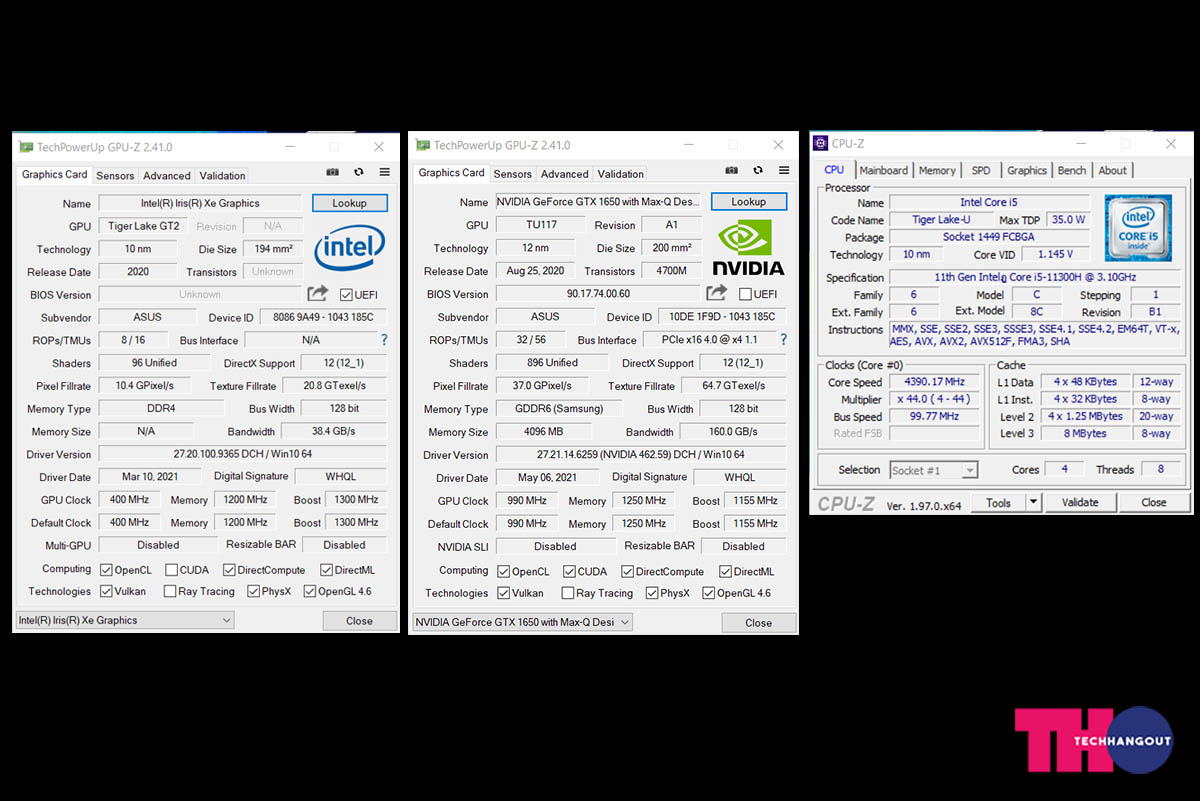Viewport: 1200px width, 801px height.
Task: Click refresh icon in Intel Iris Xe GPU-Z window
Action: (358, 173)
